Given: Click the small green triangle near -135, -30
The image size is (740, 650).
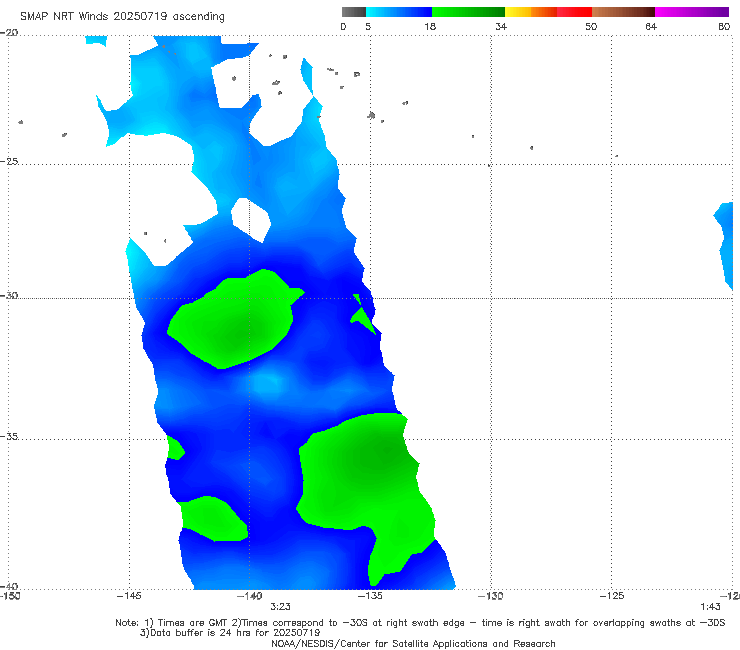Looking at the screenshot, I should (362, 315).
